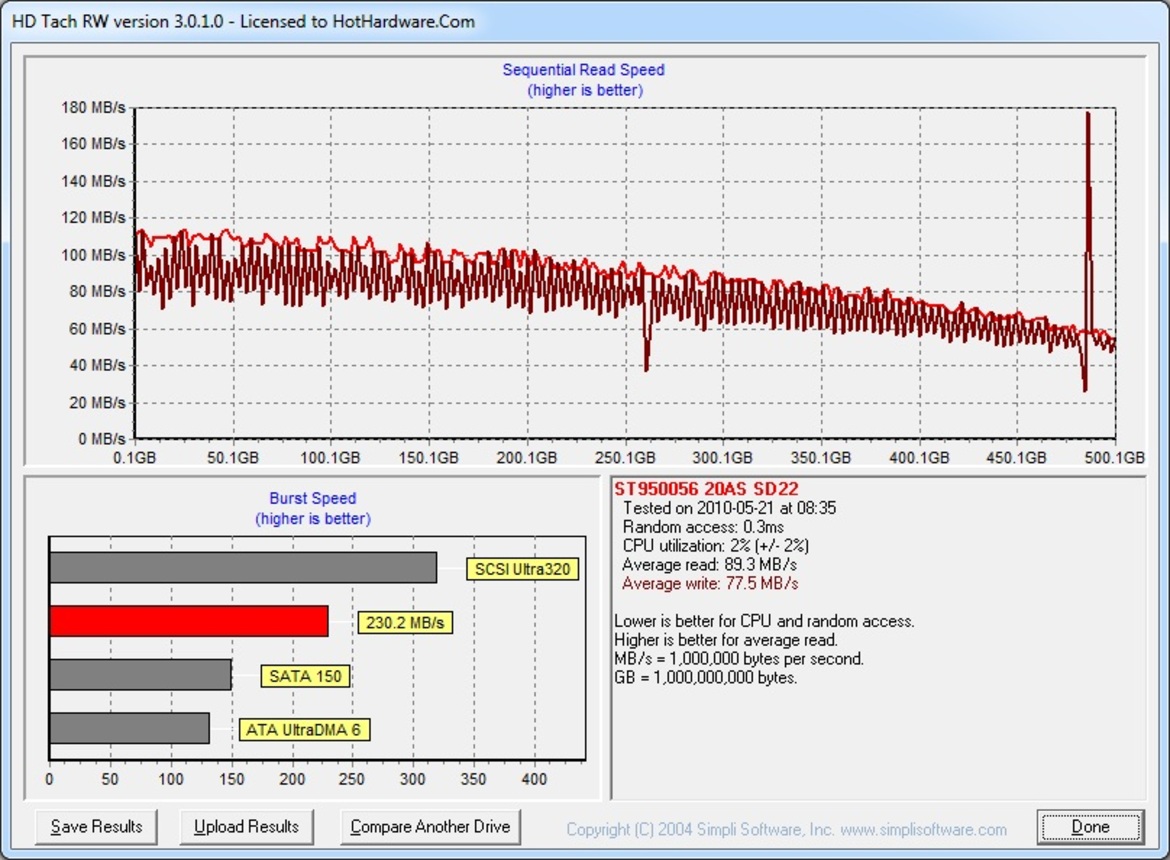
Task: Click 'GB = 1,000,000,000 bytes.' text
Action: click(x=706, y=677)
